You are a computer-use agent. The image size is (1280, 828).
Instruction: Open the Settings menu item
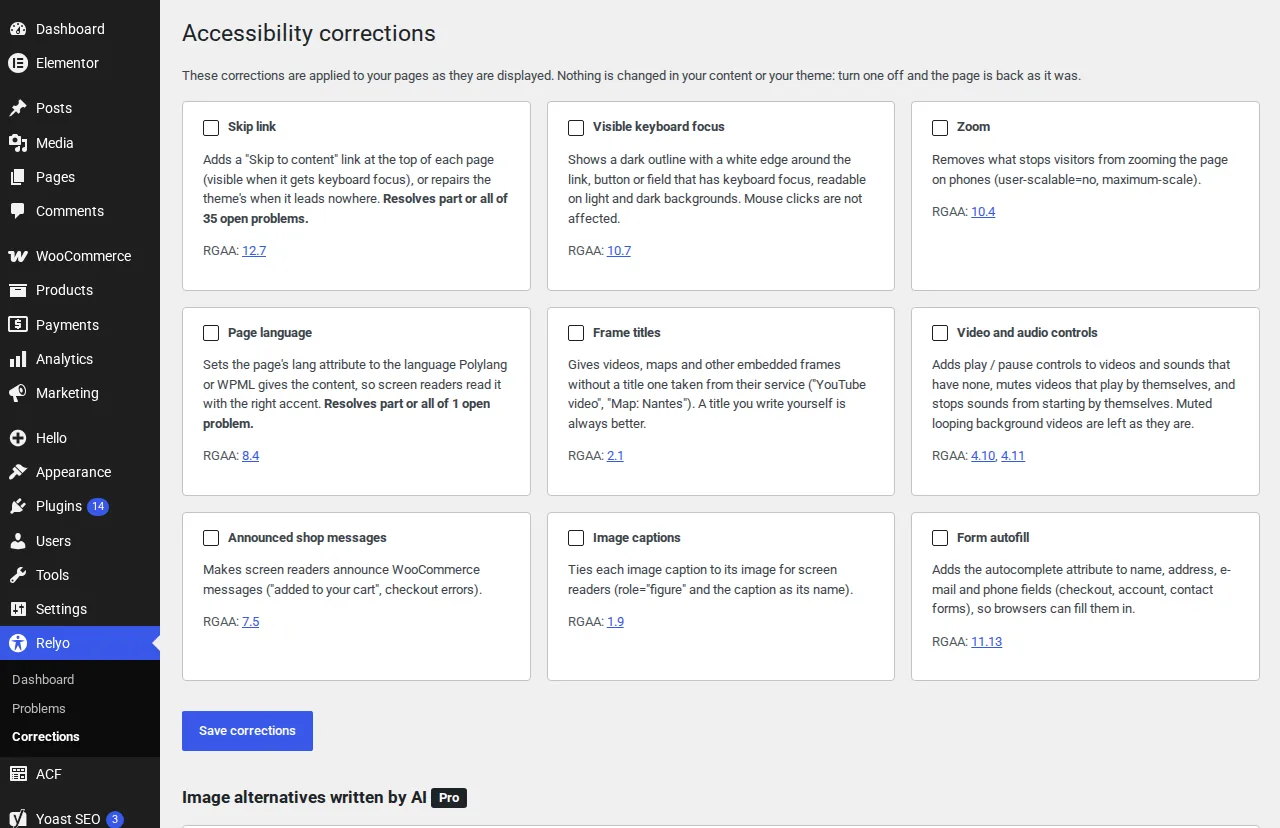tap(80, 609)
